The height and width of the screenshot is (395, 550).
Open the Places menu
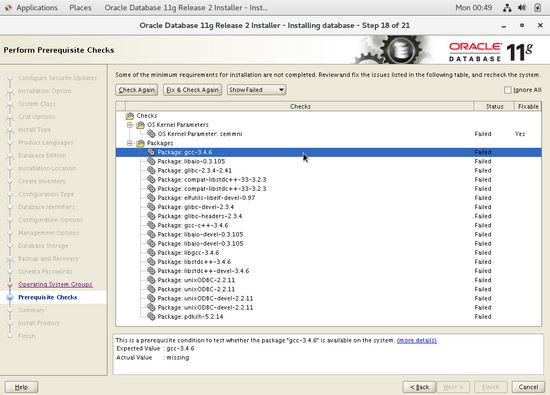pyautogui.click(x=80, y=8)
